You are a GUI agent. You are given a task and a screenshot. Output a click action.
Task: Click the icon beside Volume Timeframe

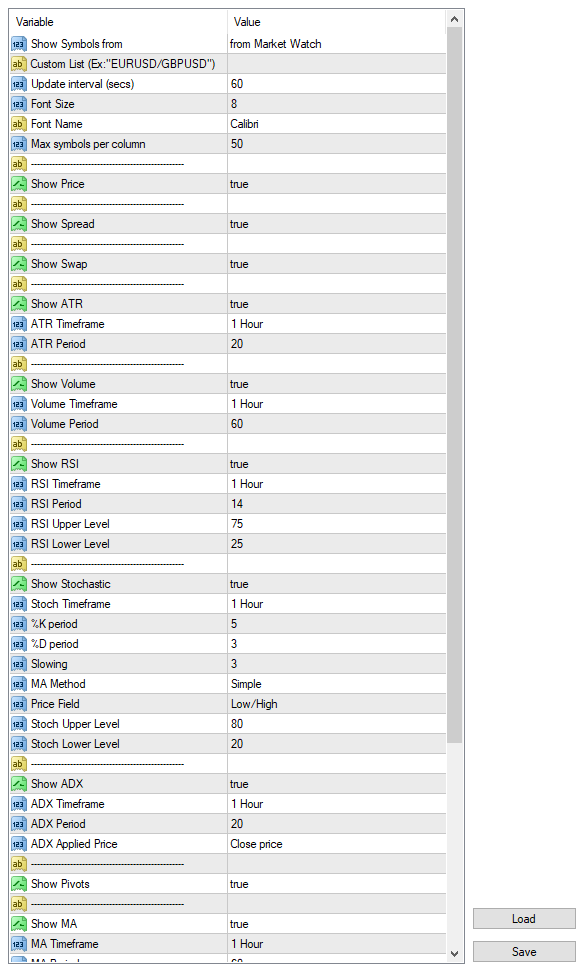pos(19,404)
